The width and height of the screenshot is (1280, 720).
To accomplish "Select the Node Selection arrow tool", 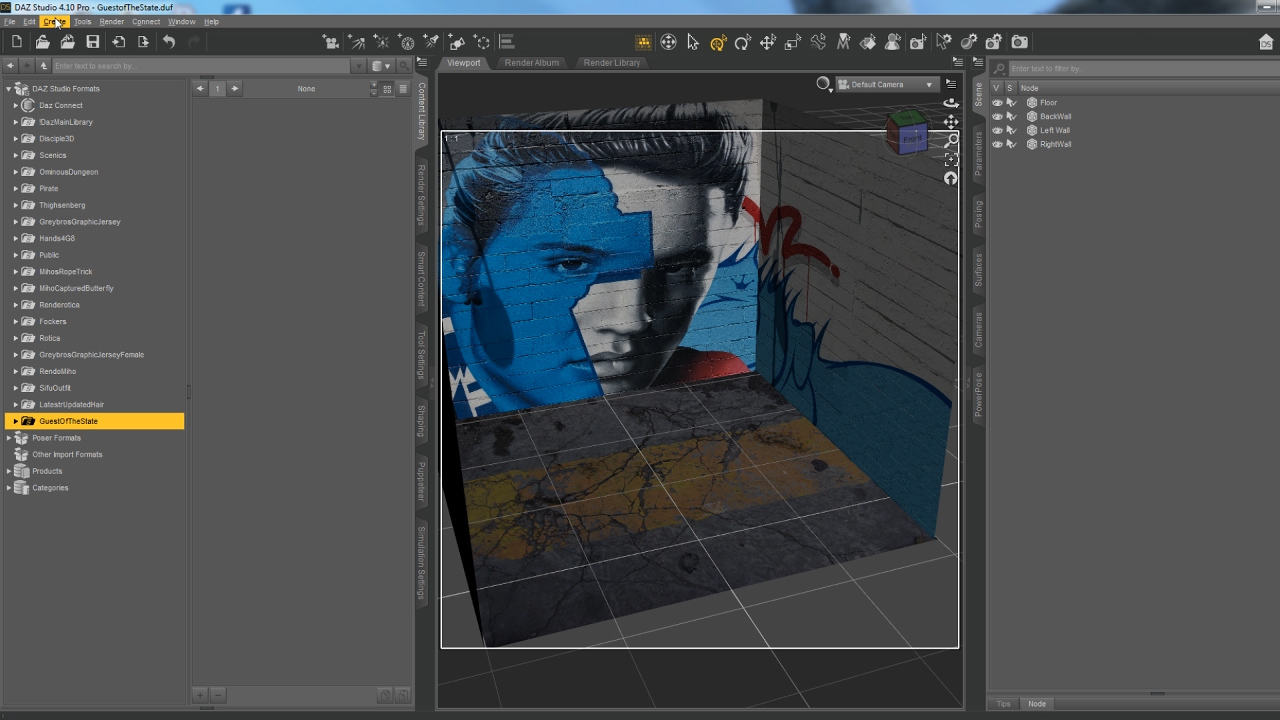I will tap(693, 42).
